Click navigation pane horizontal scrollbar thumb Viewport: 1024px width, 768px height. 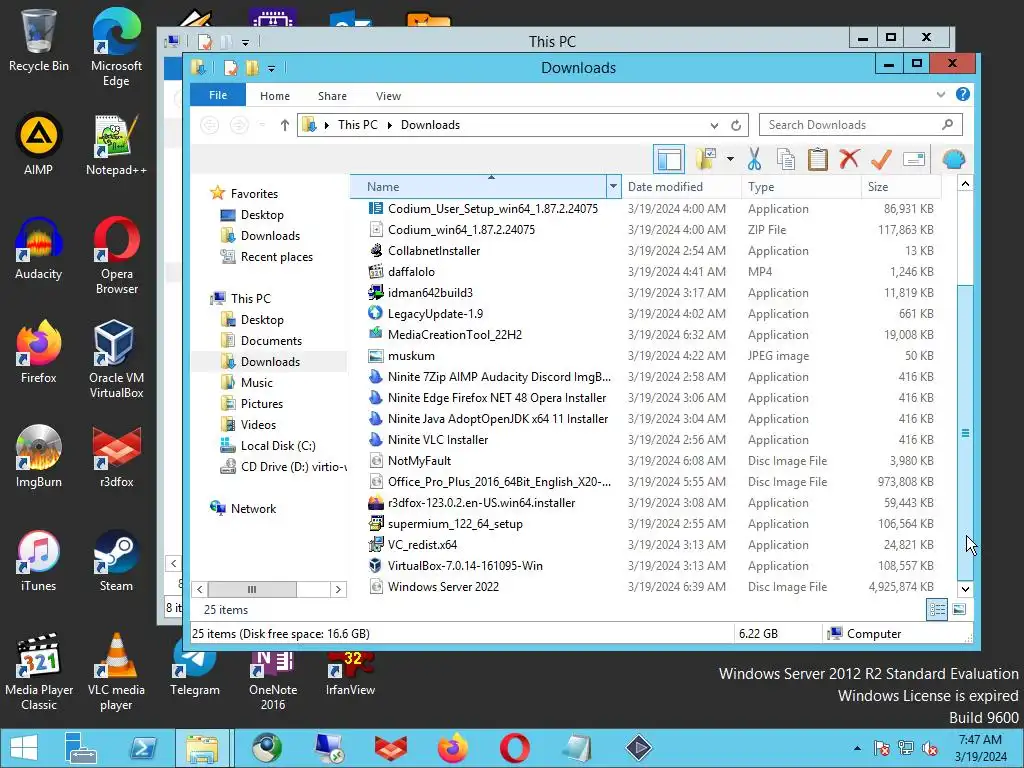pyautogui.click(x=252, y=590)
